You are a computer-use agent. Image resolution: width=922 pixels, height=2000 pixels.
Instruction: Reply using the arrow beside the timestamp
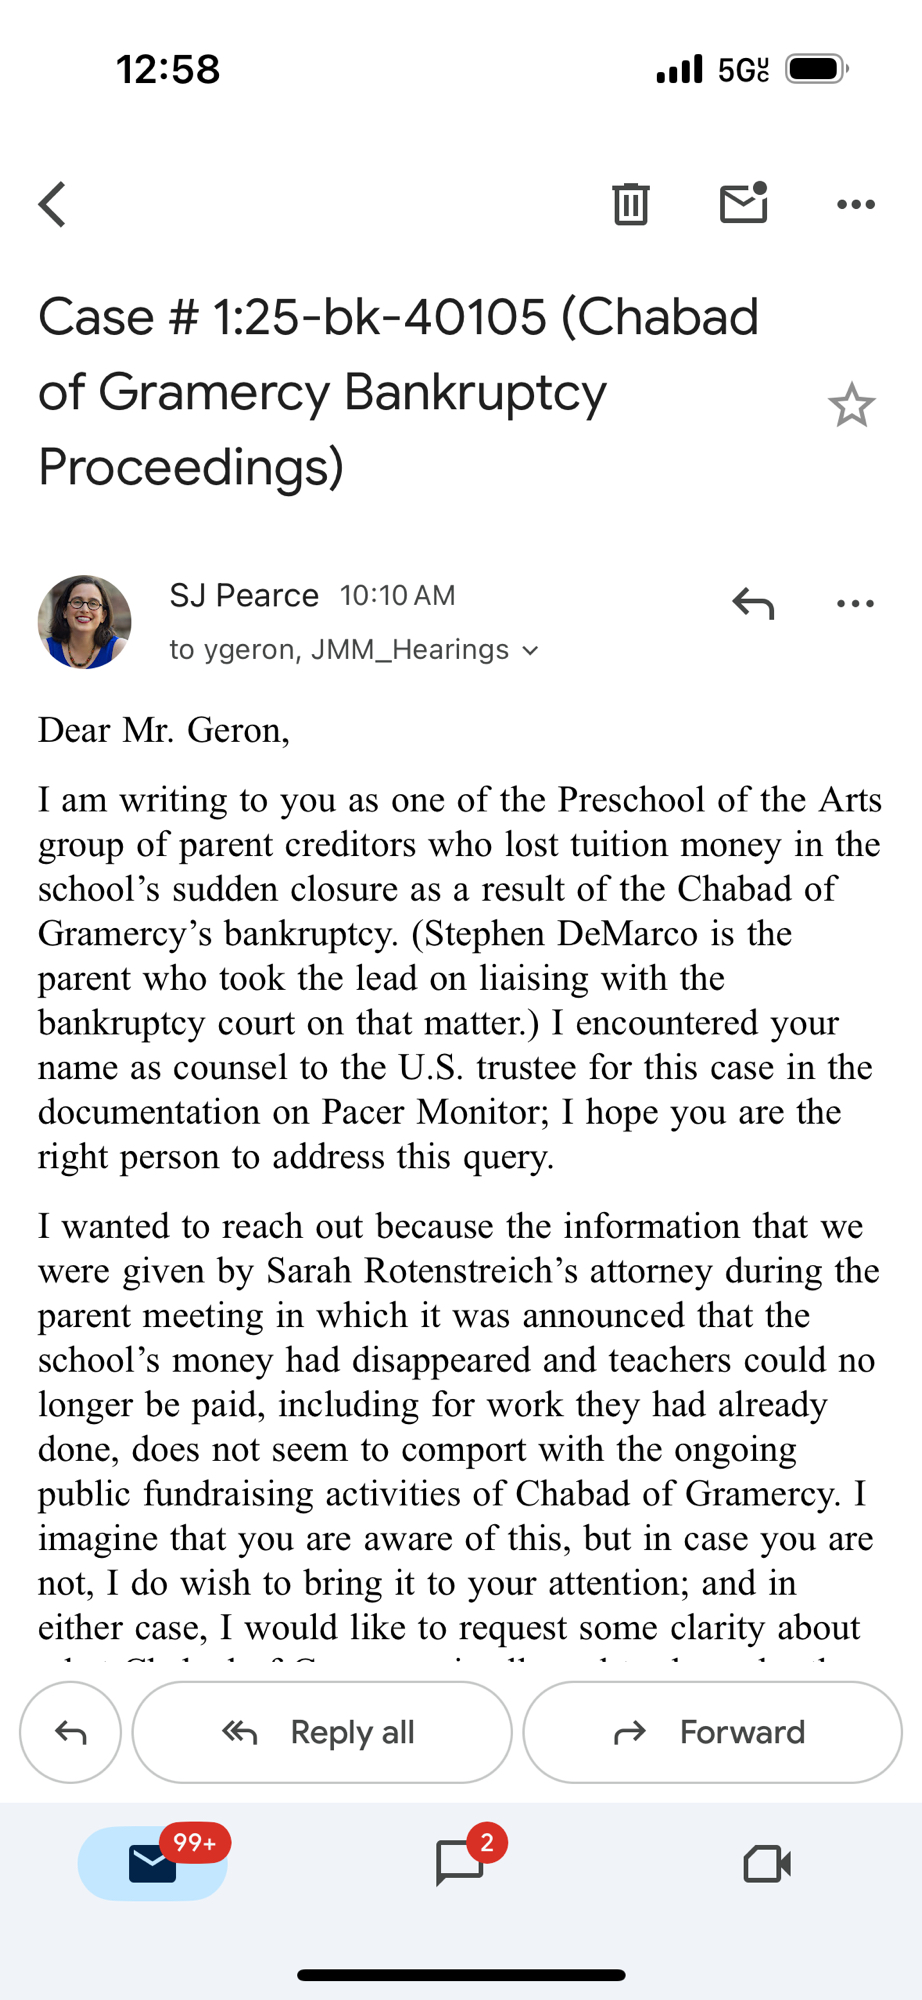click(x=753, y=603)
